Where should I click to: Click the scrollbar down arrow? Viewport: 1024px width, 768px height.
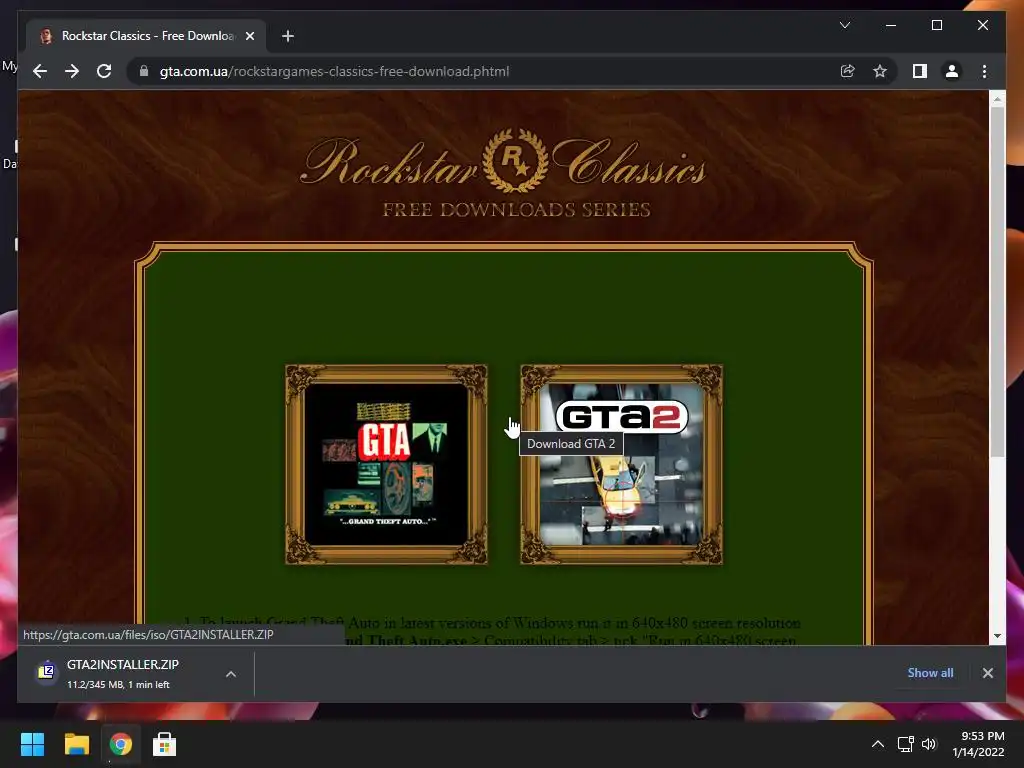(997, 636)
